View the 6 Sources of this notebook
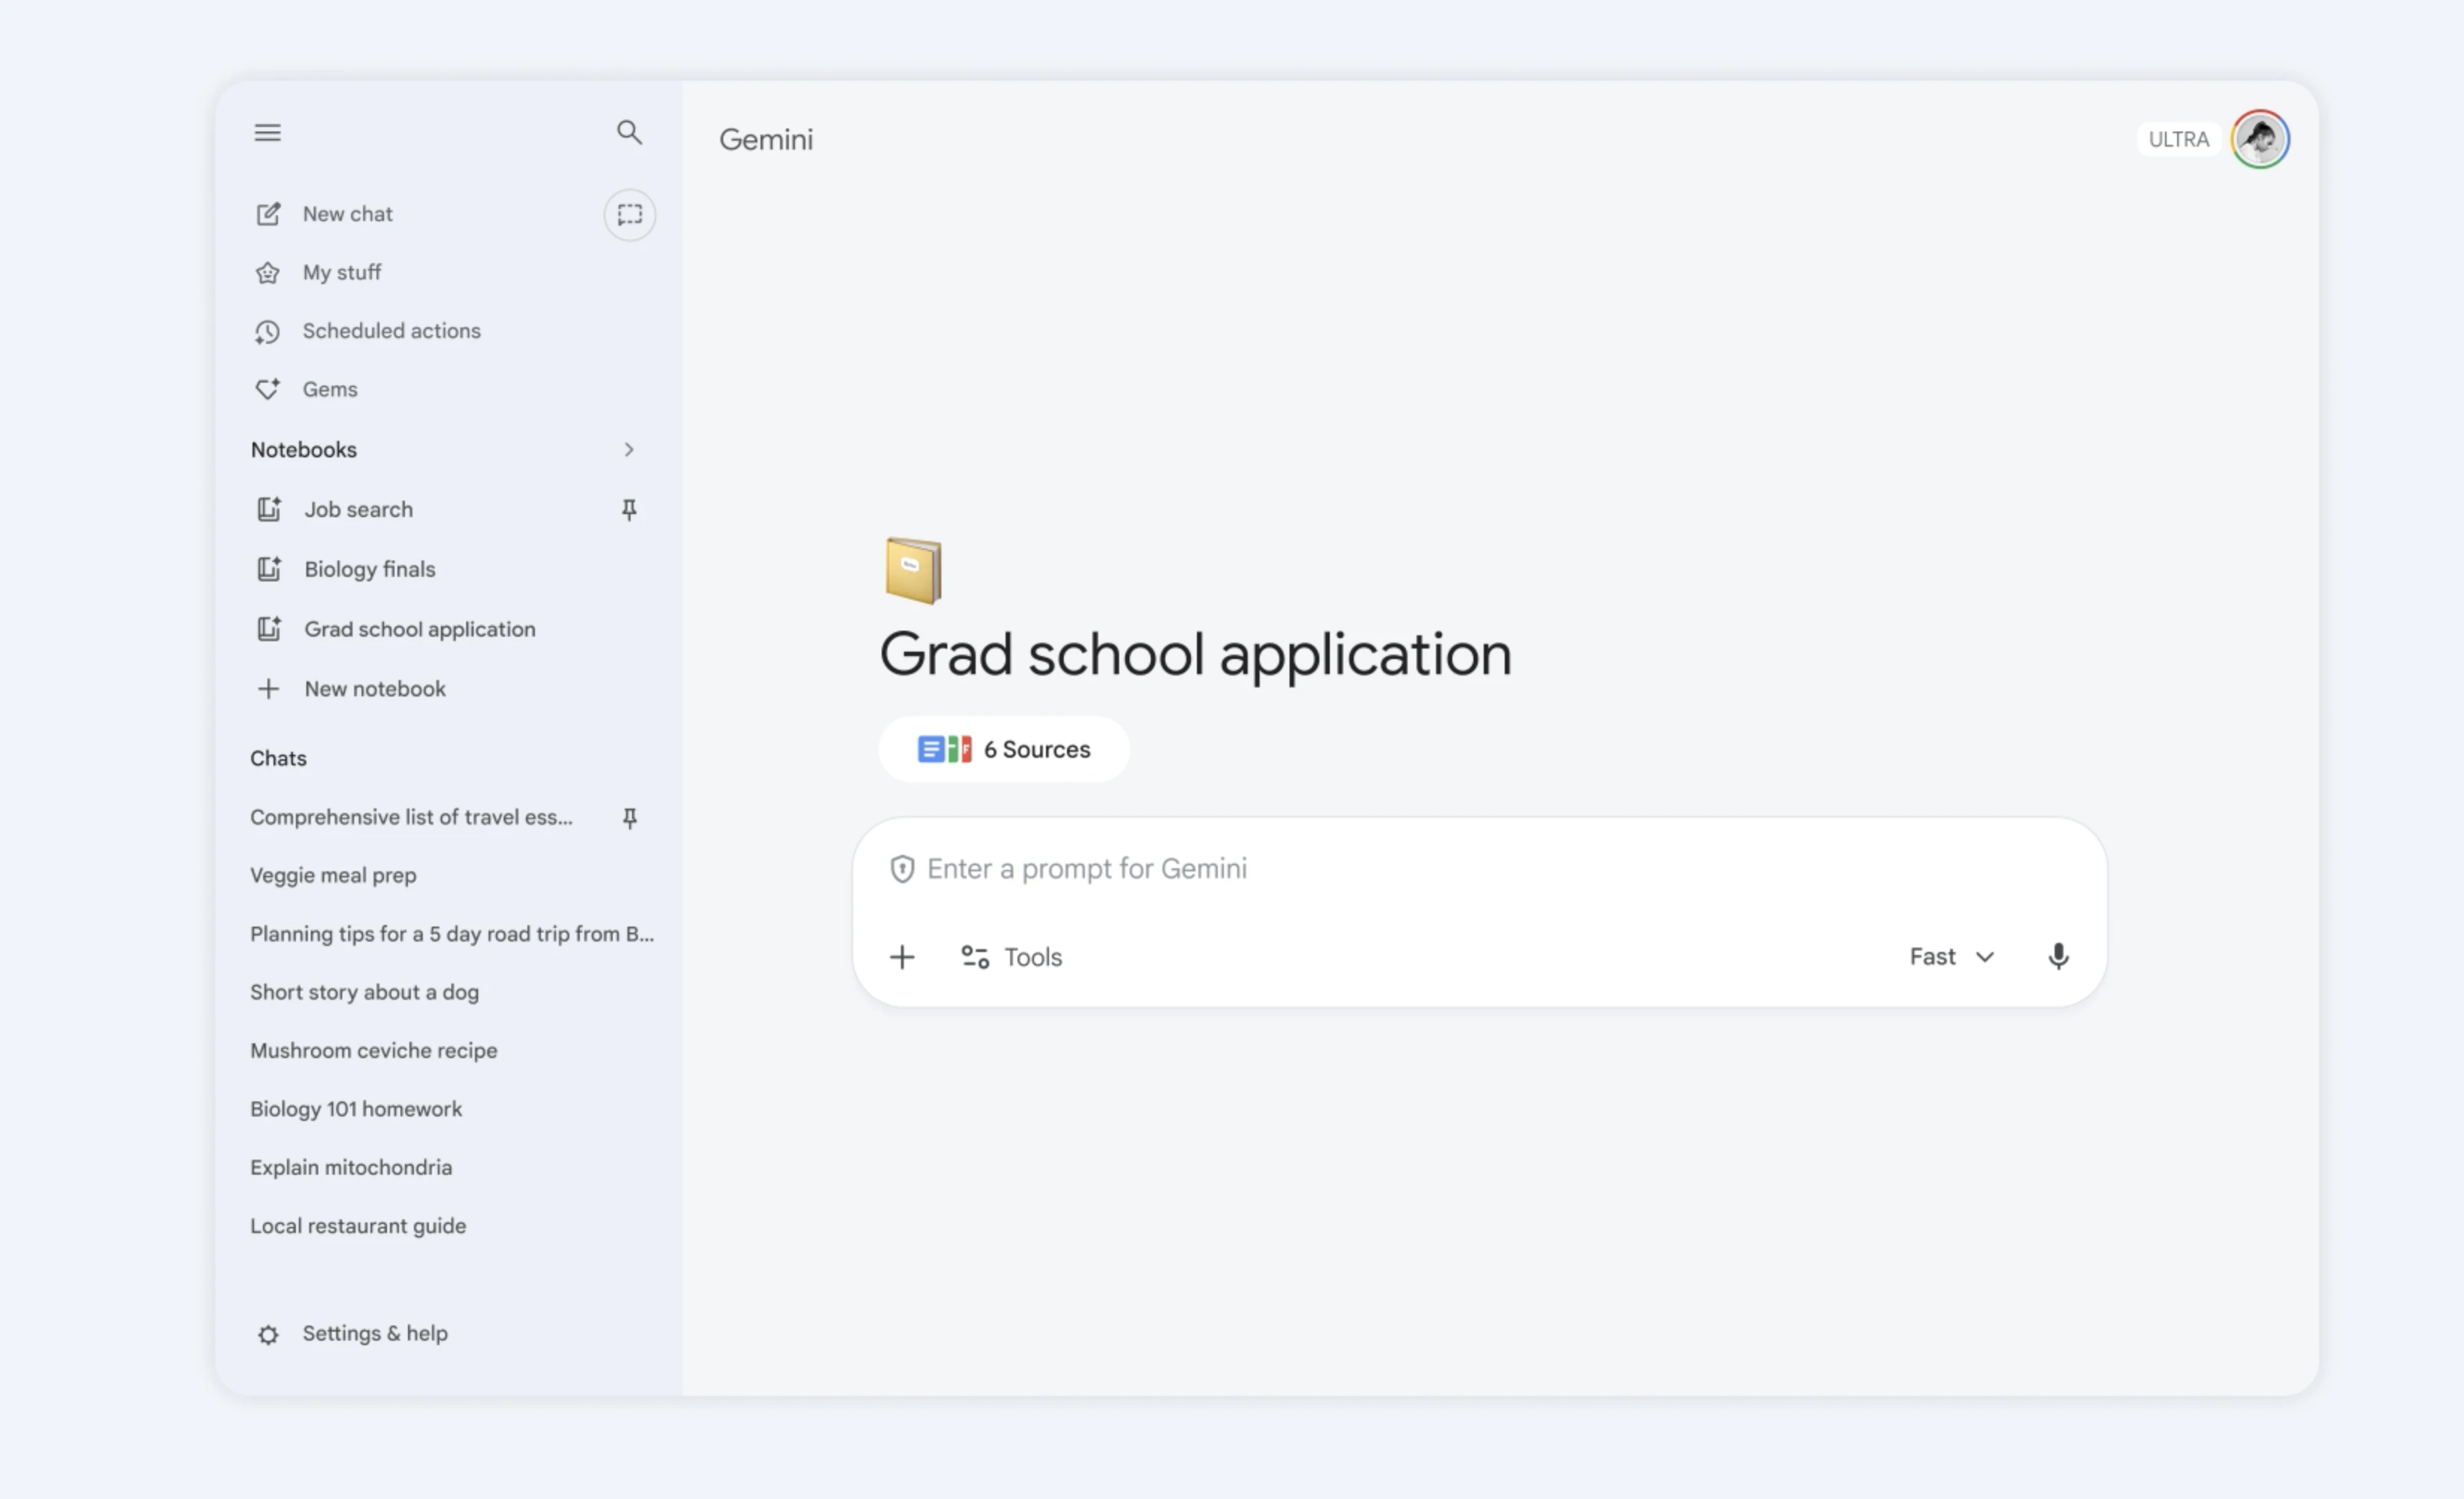 pos(1004,749)
